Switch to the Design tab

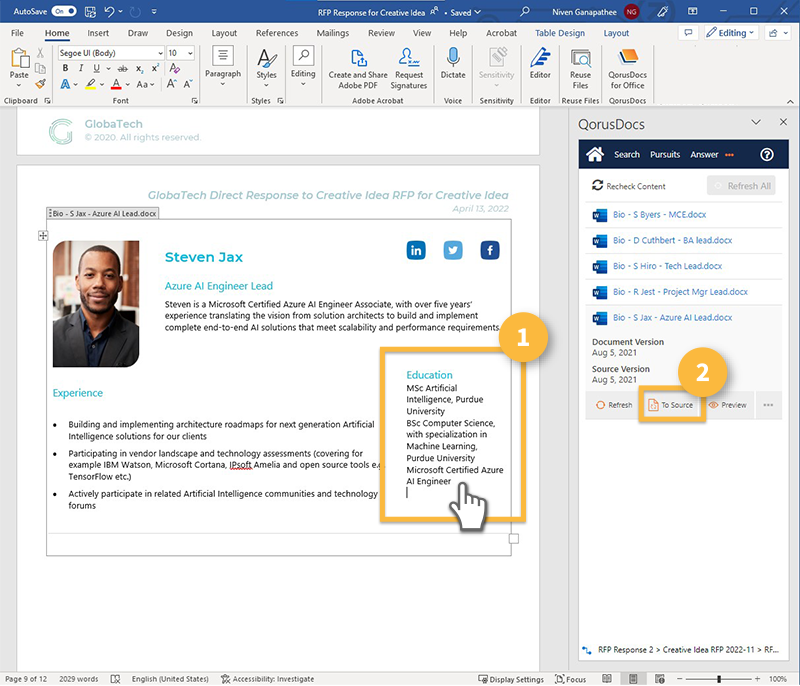tap(179, 33)
